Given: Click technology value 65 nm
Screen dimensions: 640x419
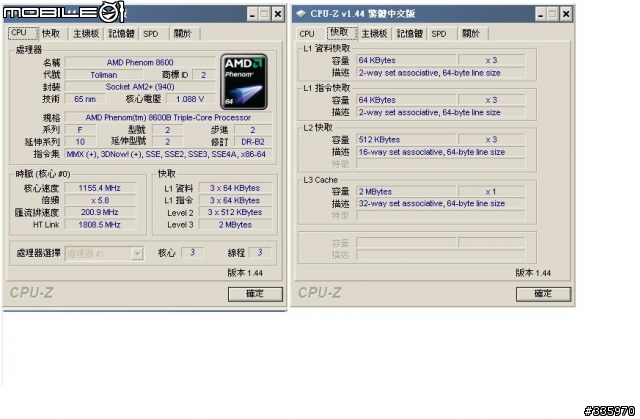Looking at the screenshot, I should (85, 99).
